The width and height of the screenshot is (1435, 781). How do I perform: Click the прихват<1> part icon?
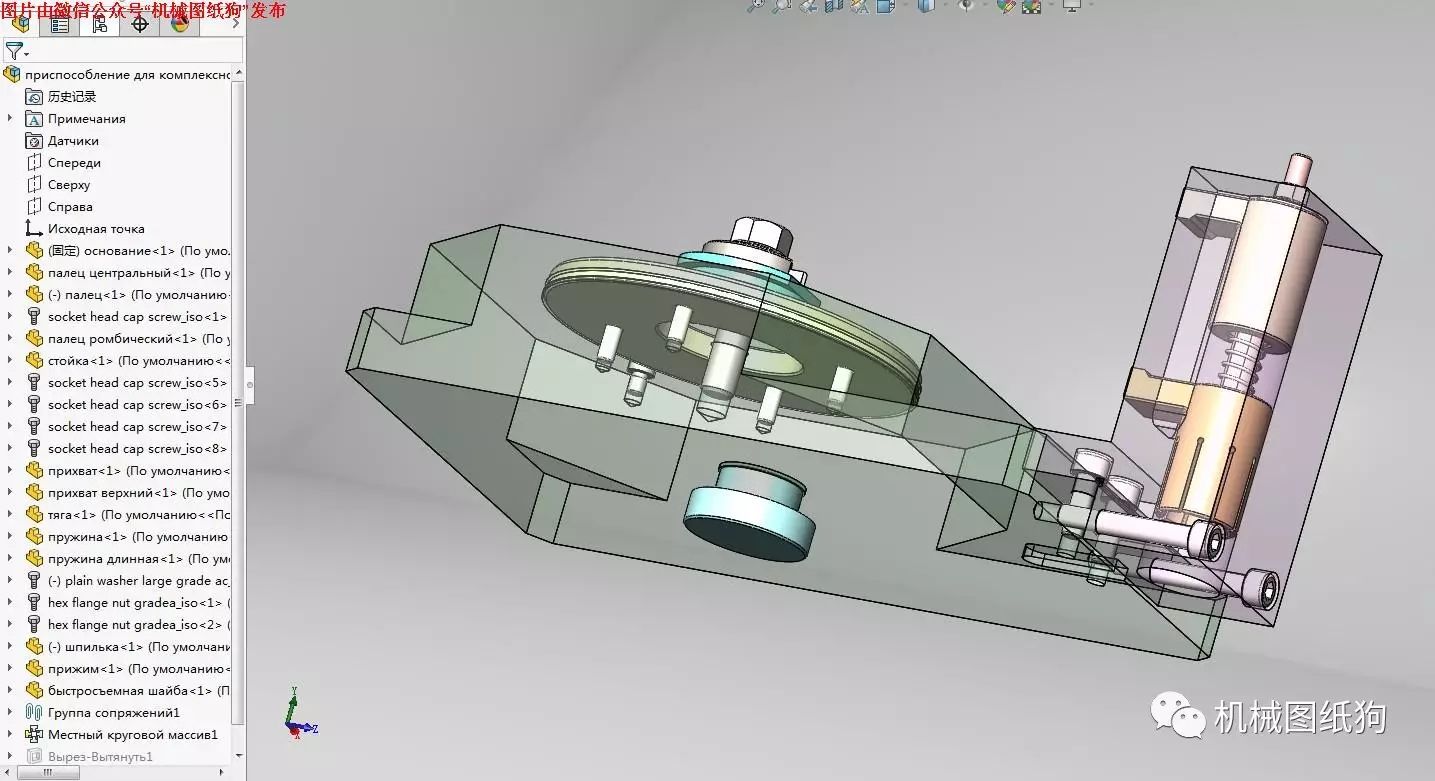[x=34, y=471]
